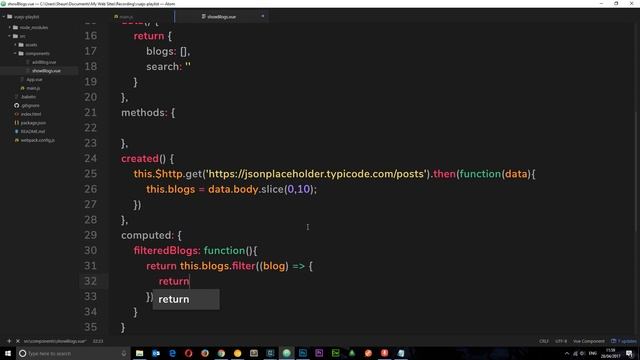Change Vue Component grammar selector
The width and height of the screenshot is (640, 360).
pos(589,341)
